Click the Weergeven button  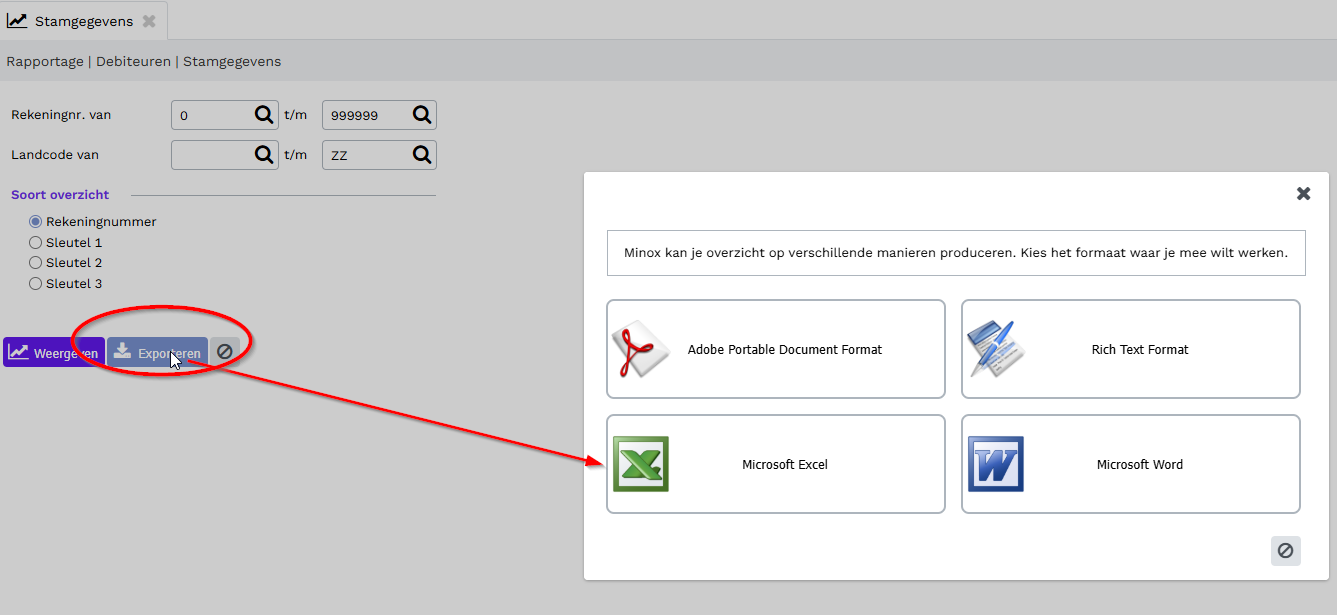coord(54,352)
